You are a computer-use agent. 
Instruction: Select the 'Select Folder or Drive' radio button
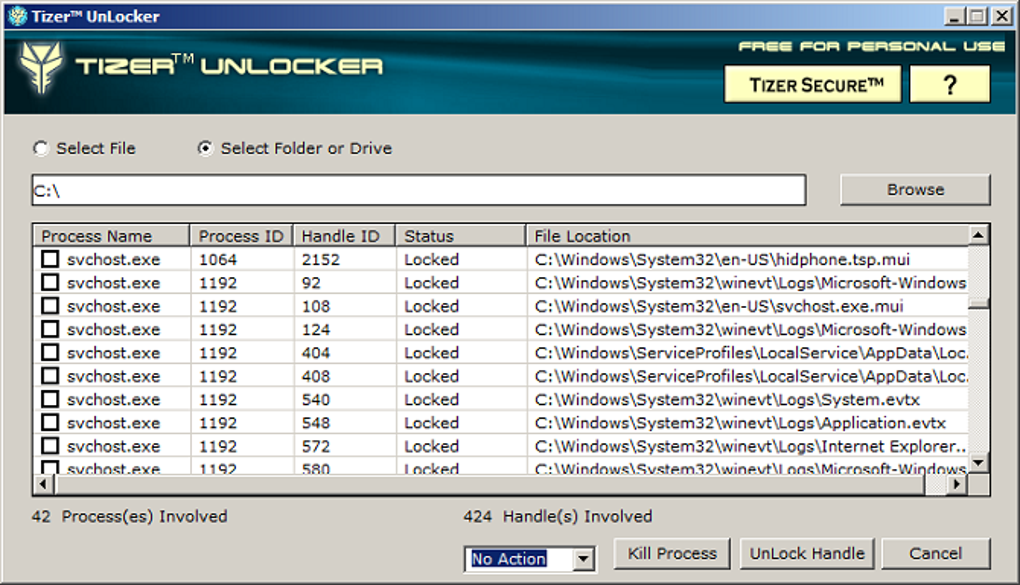205,148
